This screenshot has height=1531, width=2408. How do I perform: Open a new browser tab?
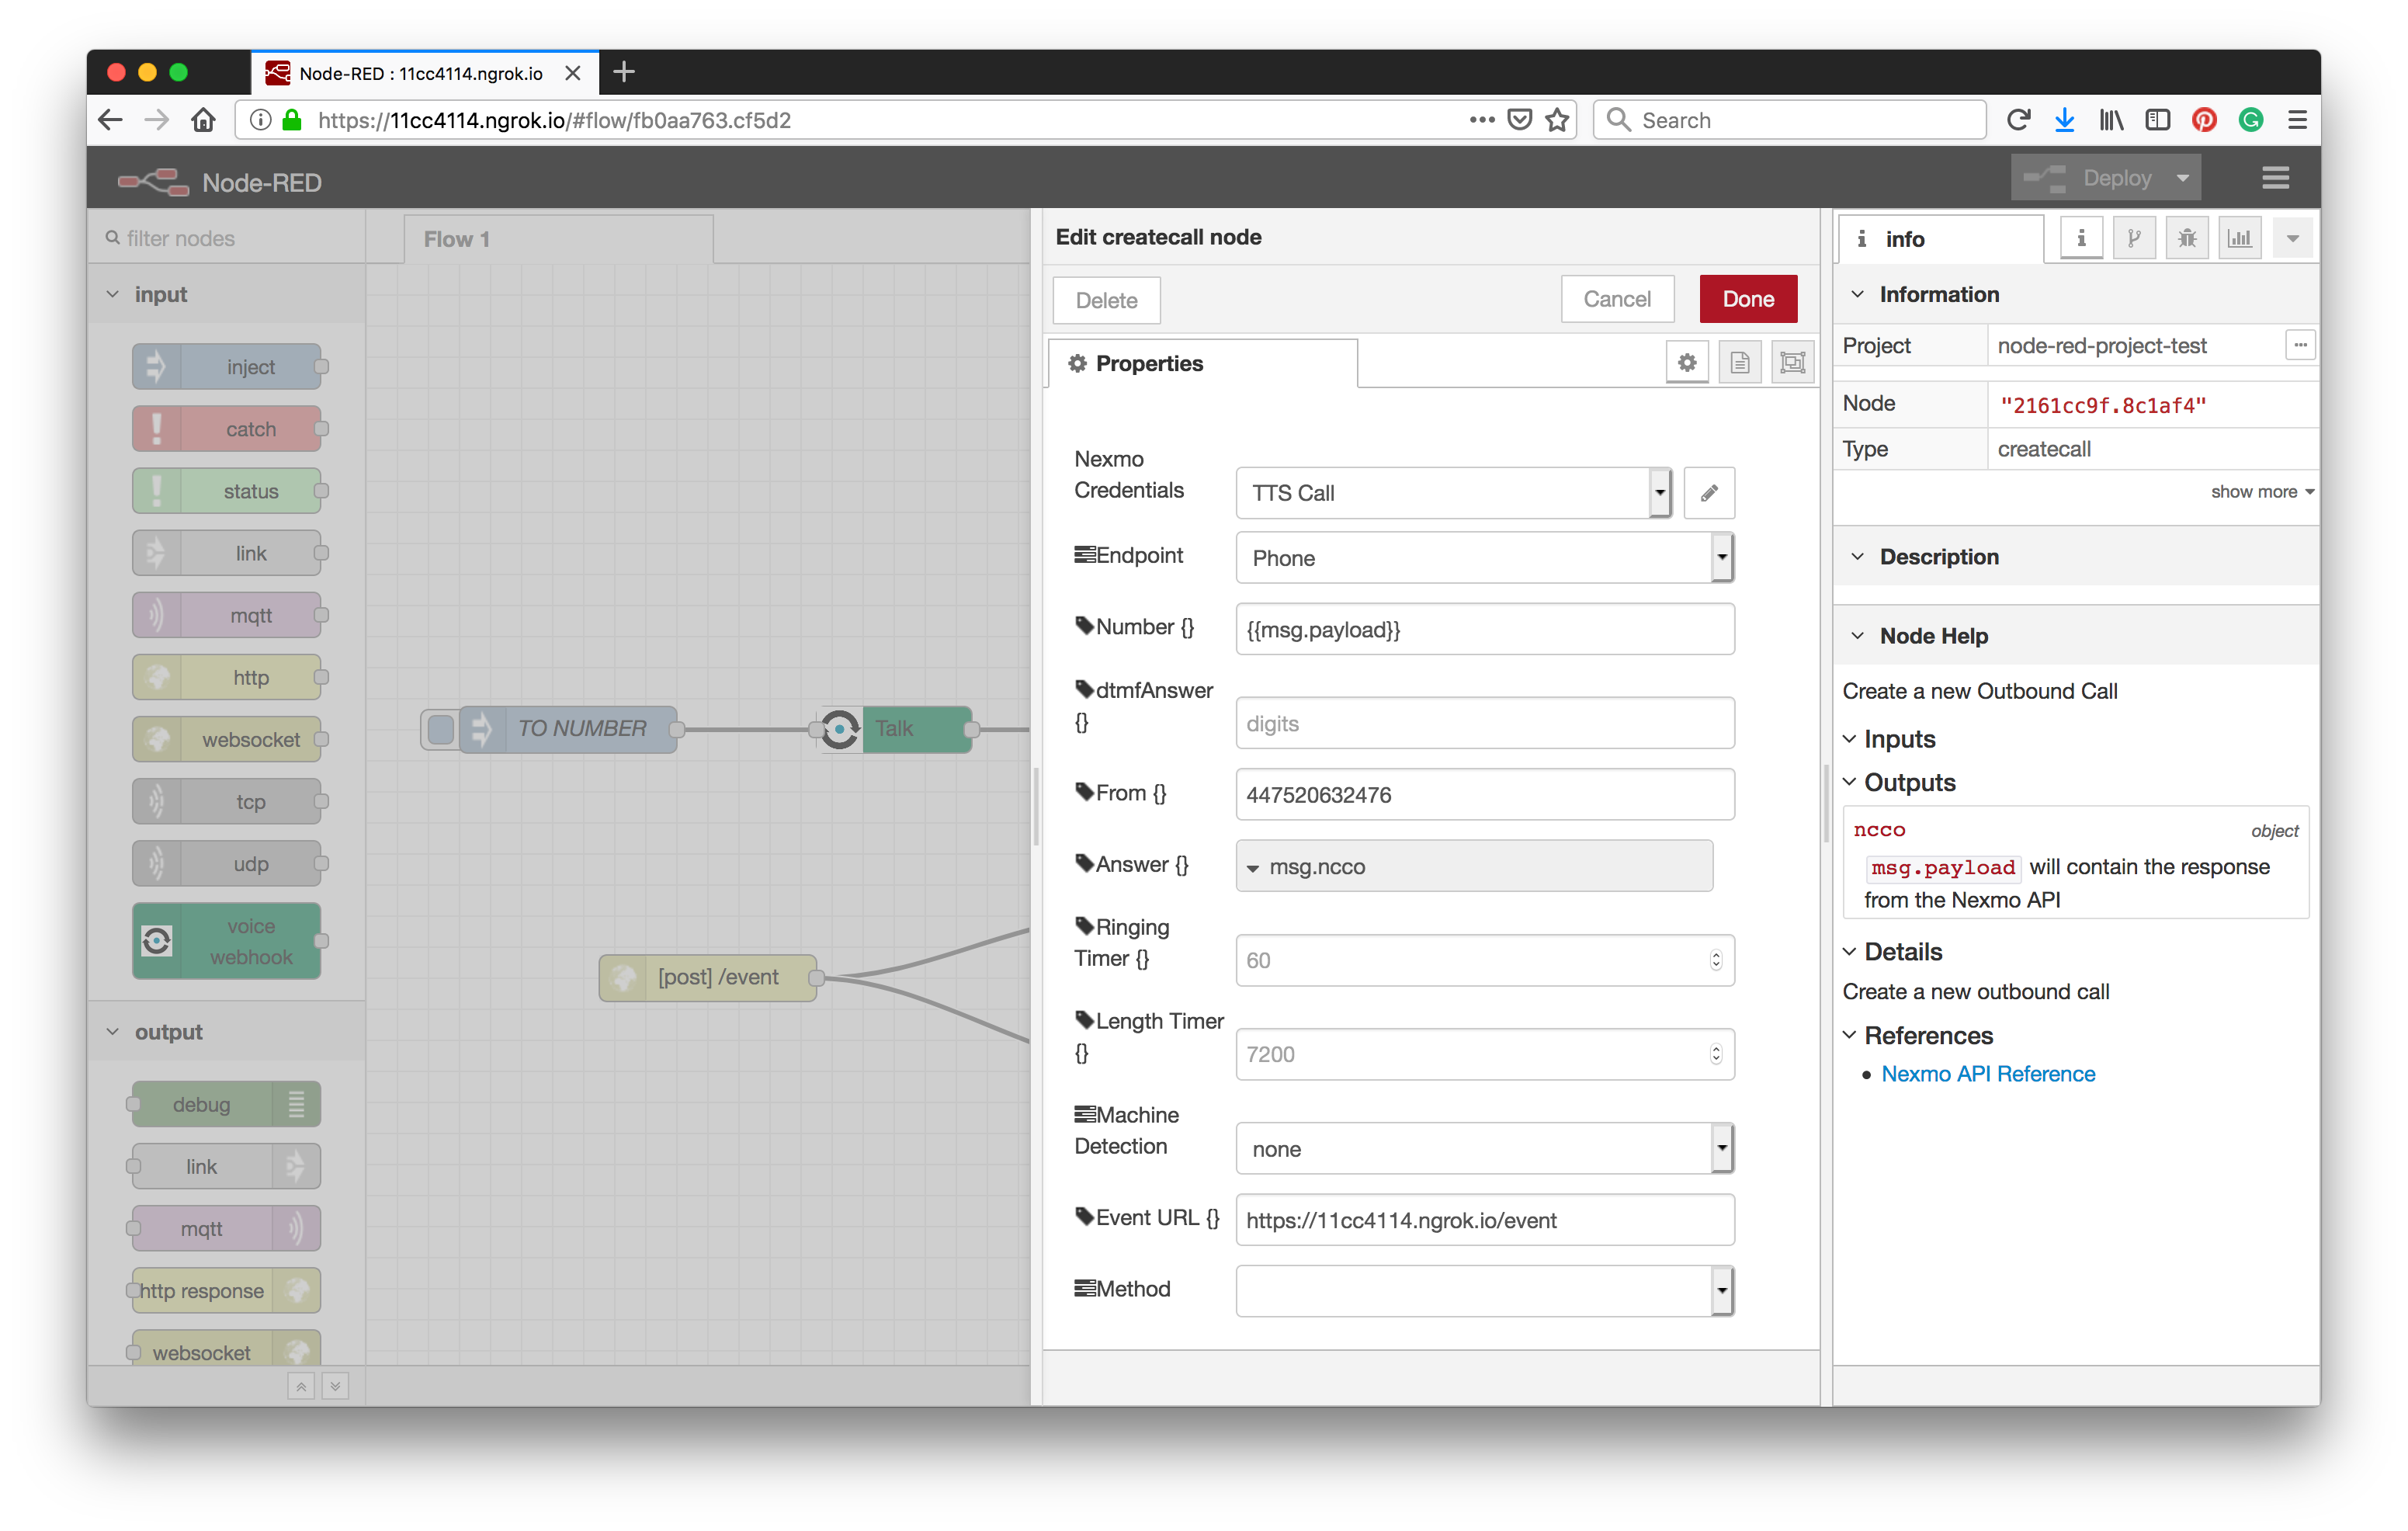point(624,72)
